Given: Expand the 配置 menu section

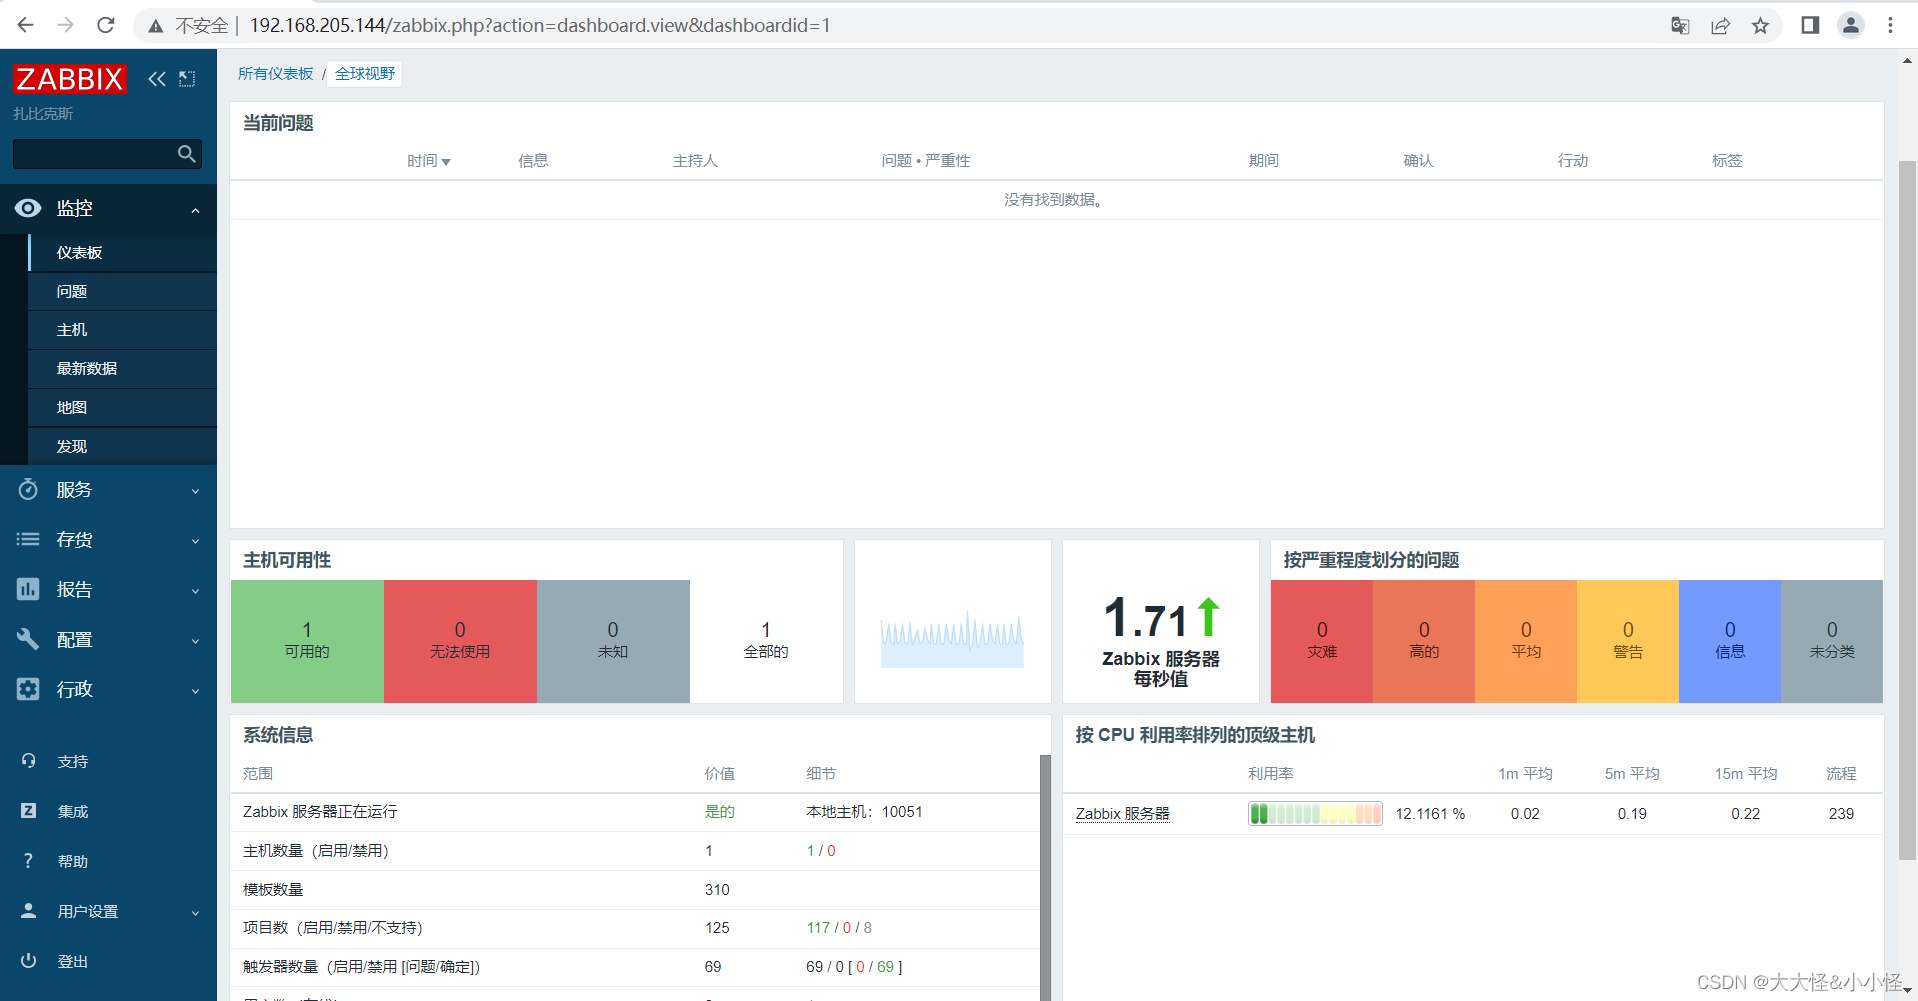Looking at the screenshot, I should [x=196, y=641].
